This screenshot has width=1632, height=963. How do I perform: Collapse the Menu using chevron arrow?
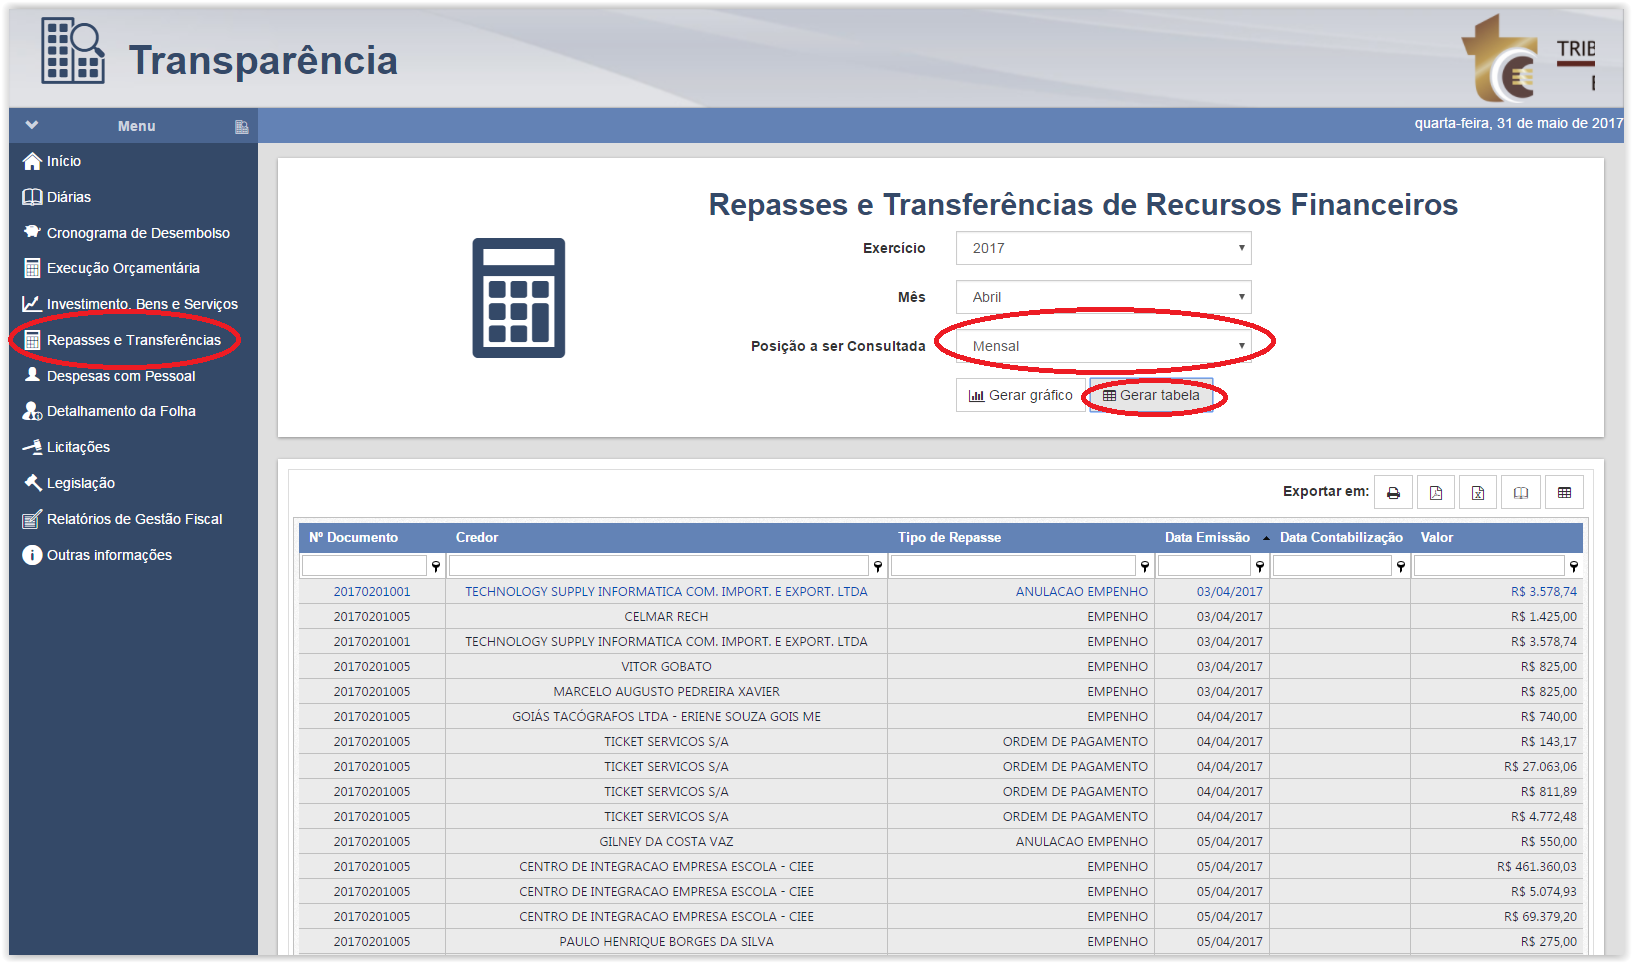(32, 126)
